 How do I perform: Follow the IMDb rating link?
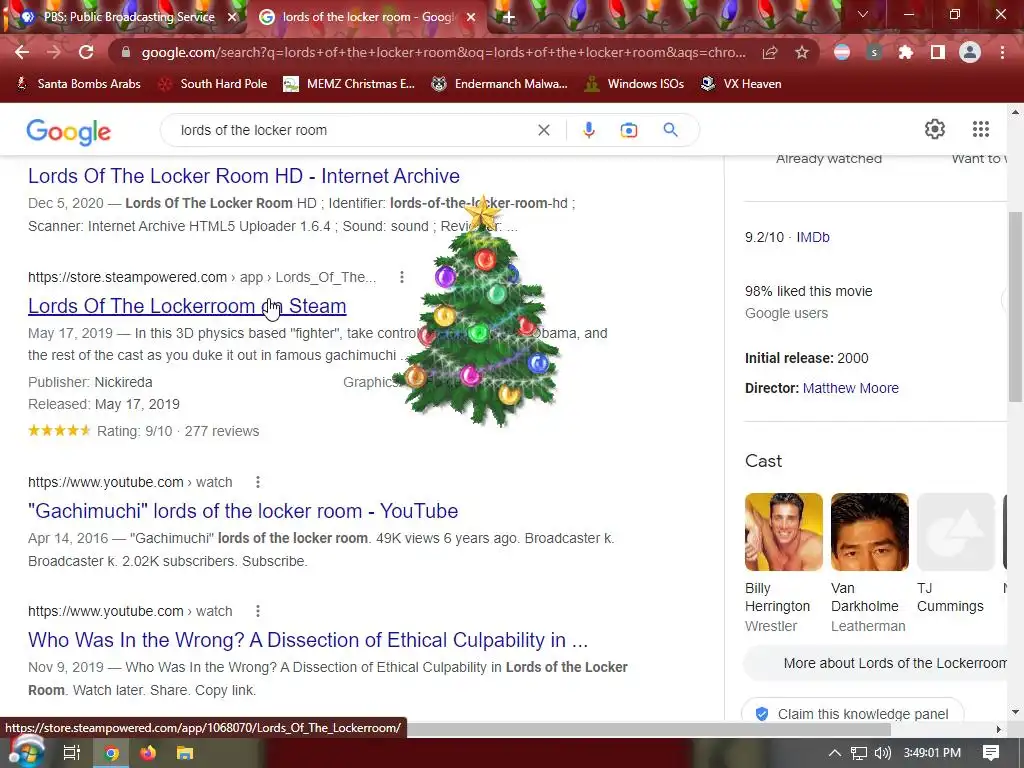click(812, 237)
